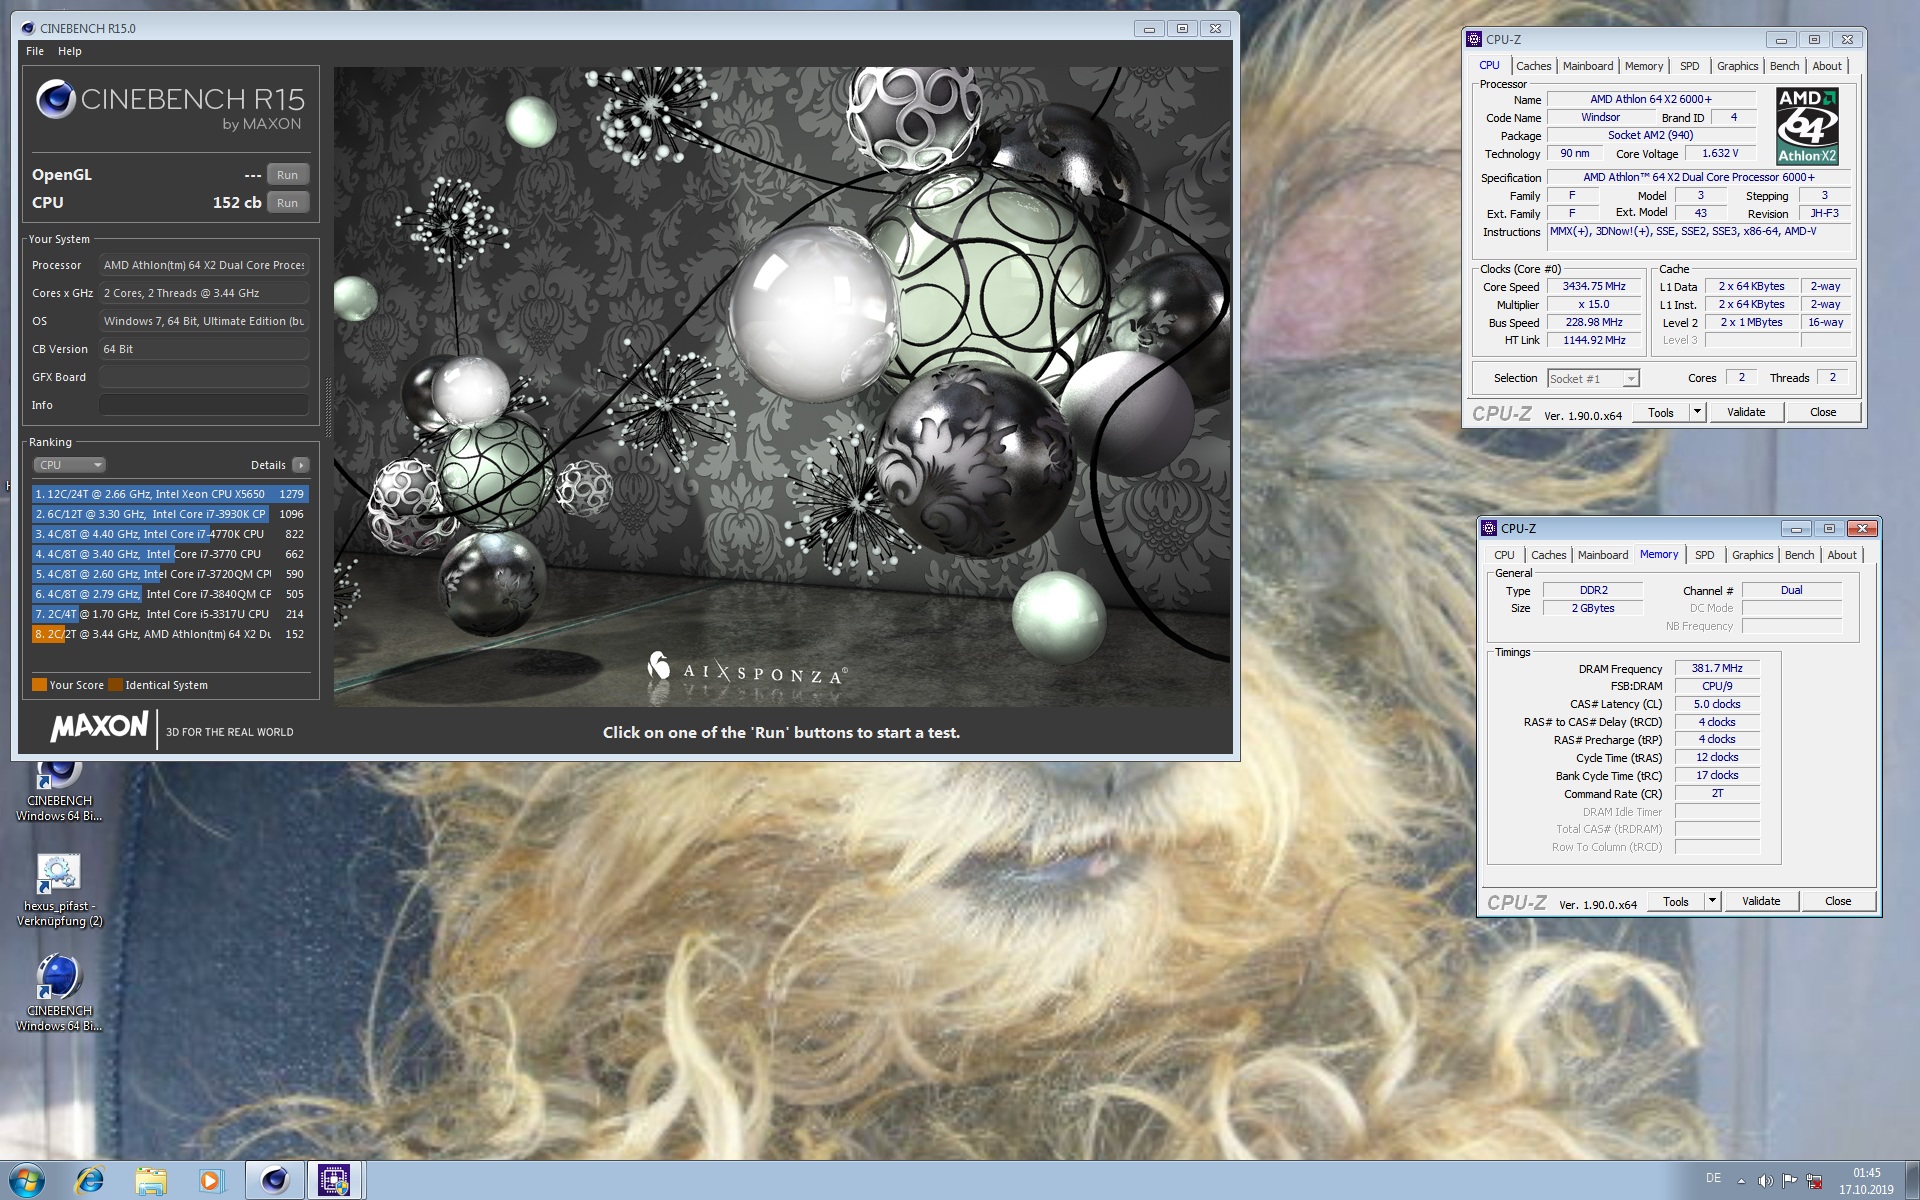
Task: Click the DE language indicator in taskbar
Action: pyautogui.click(x=1713, y=1178)
